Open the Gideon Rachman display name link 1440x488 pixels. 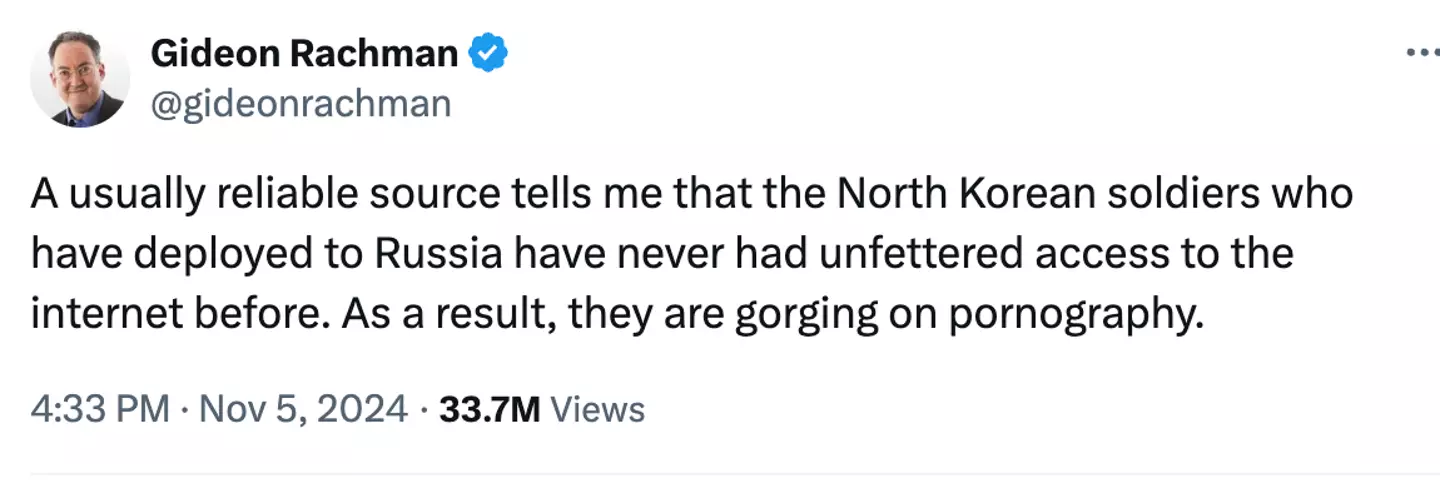(304, 54)
